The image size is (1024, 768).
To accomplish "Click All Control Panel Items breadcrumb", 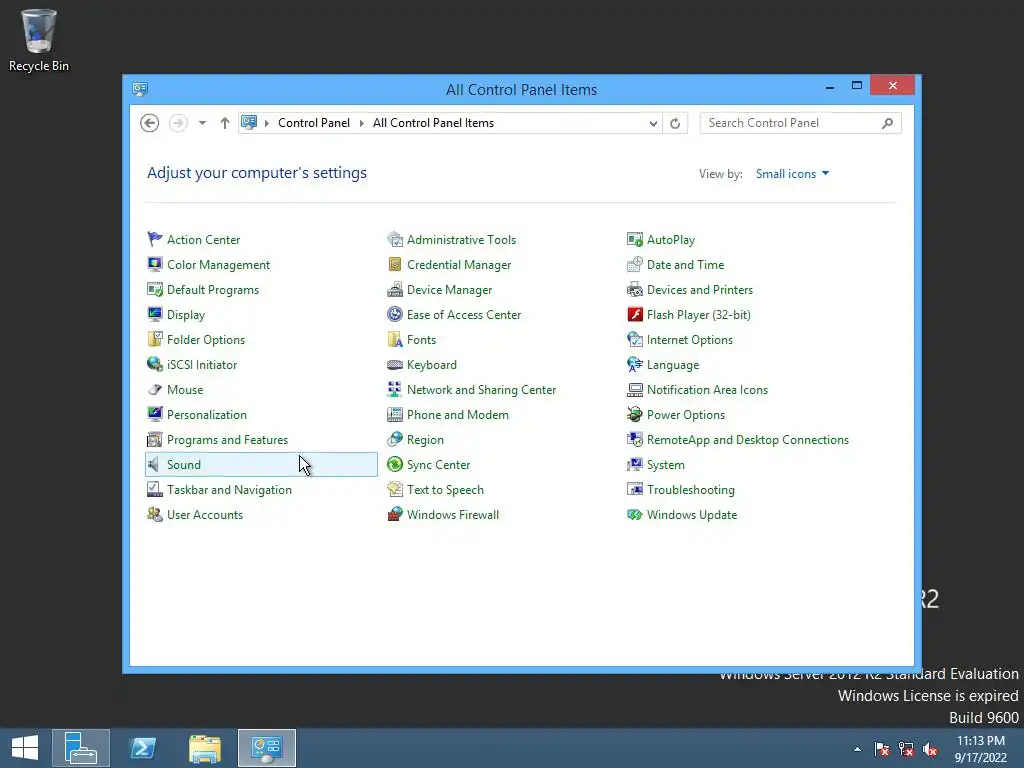I will pos(433,123).
